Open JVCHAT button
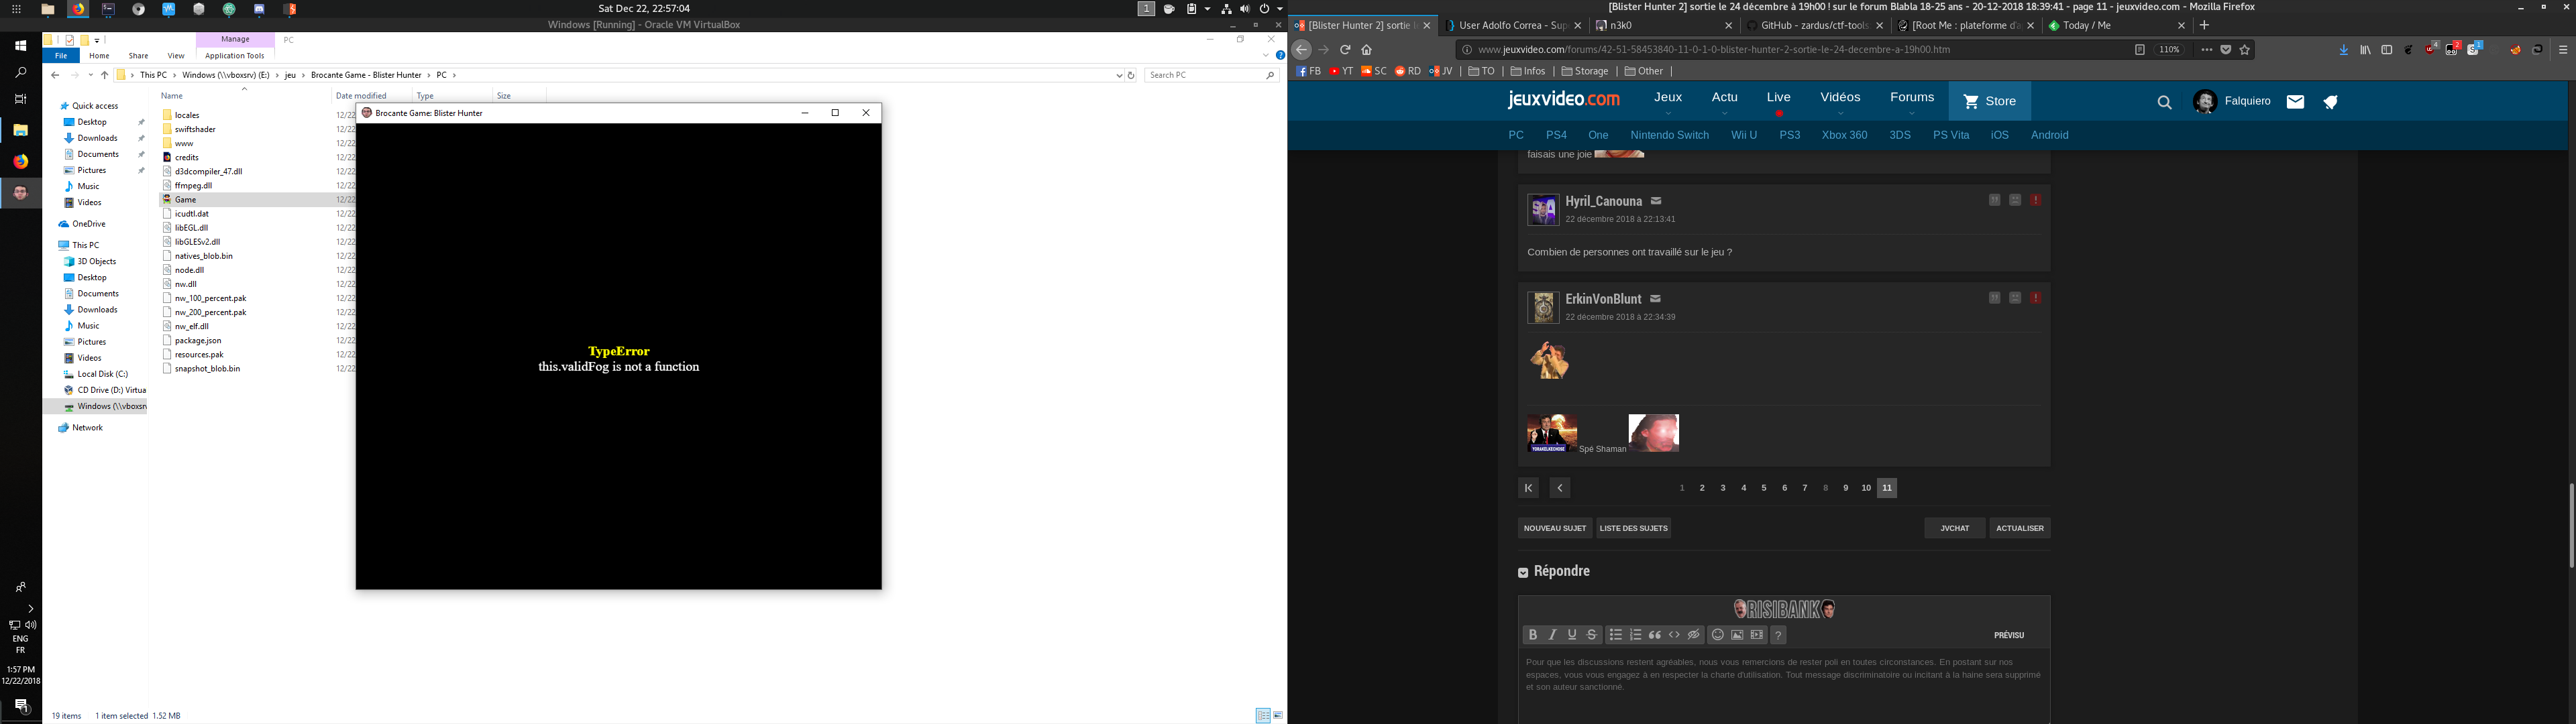2576x724 pixels. click(1954, 528)
